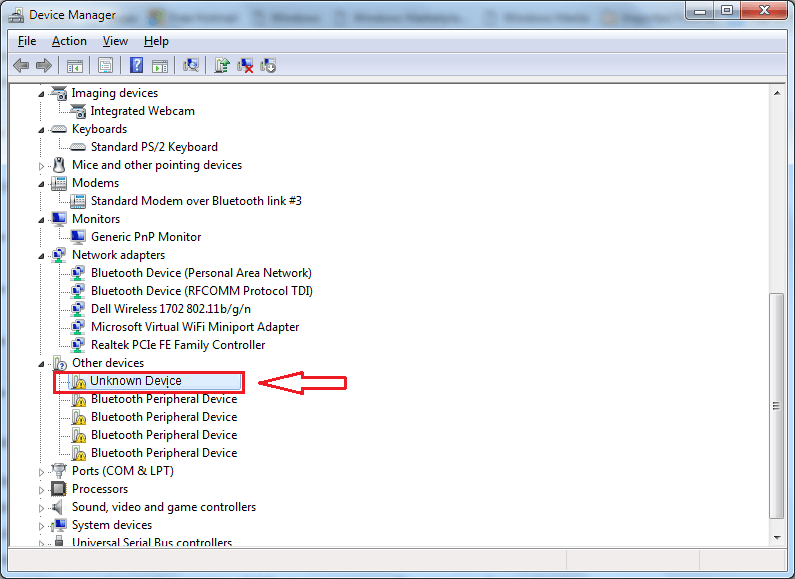Click the vertical scrollbar thumb

point(777,406)
